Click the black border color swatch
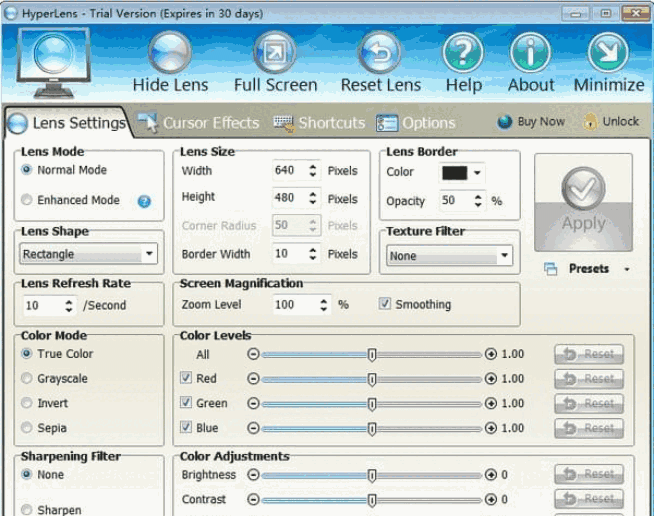 (x=455, y=173)
